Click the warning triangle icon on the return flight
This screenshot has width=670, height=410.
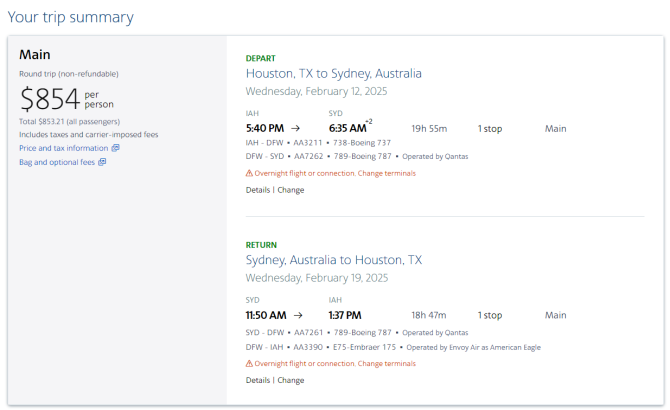(249, 363)
